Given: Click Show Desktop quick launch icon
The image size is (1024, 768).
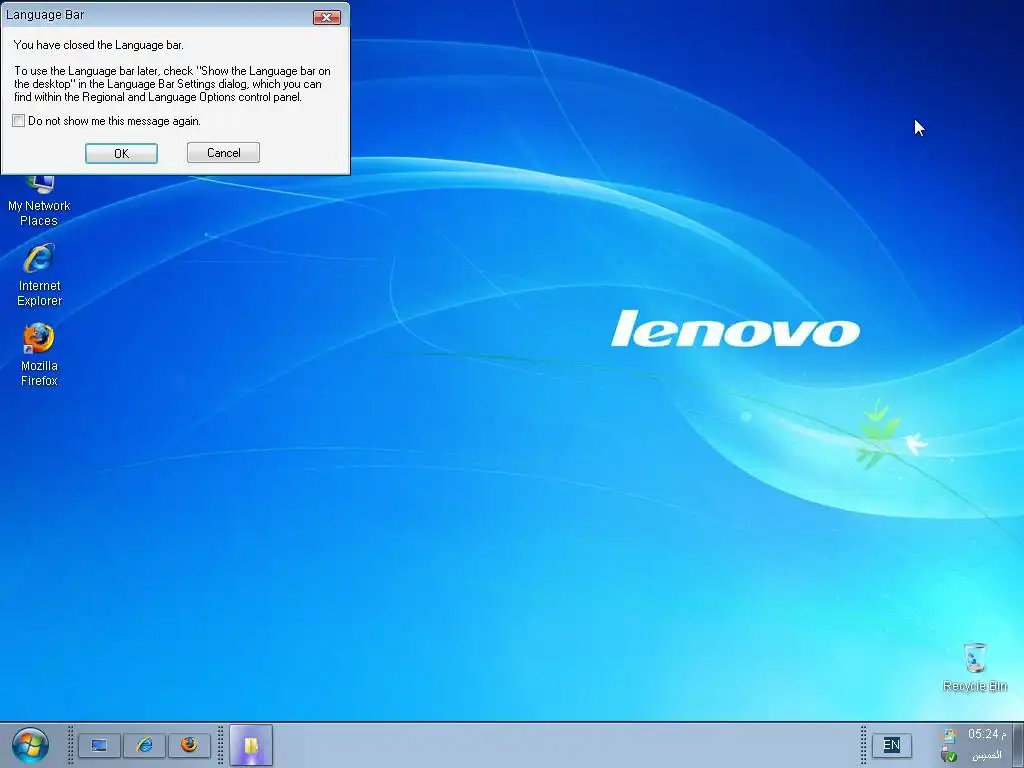Looking at the screenshot, I should click(99, 745).
